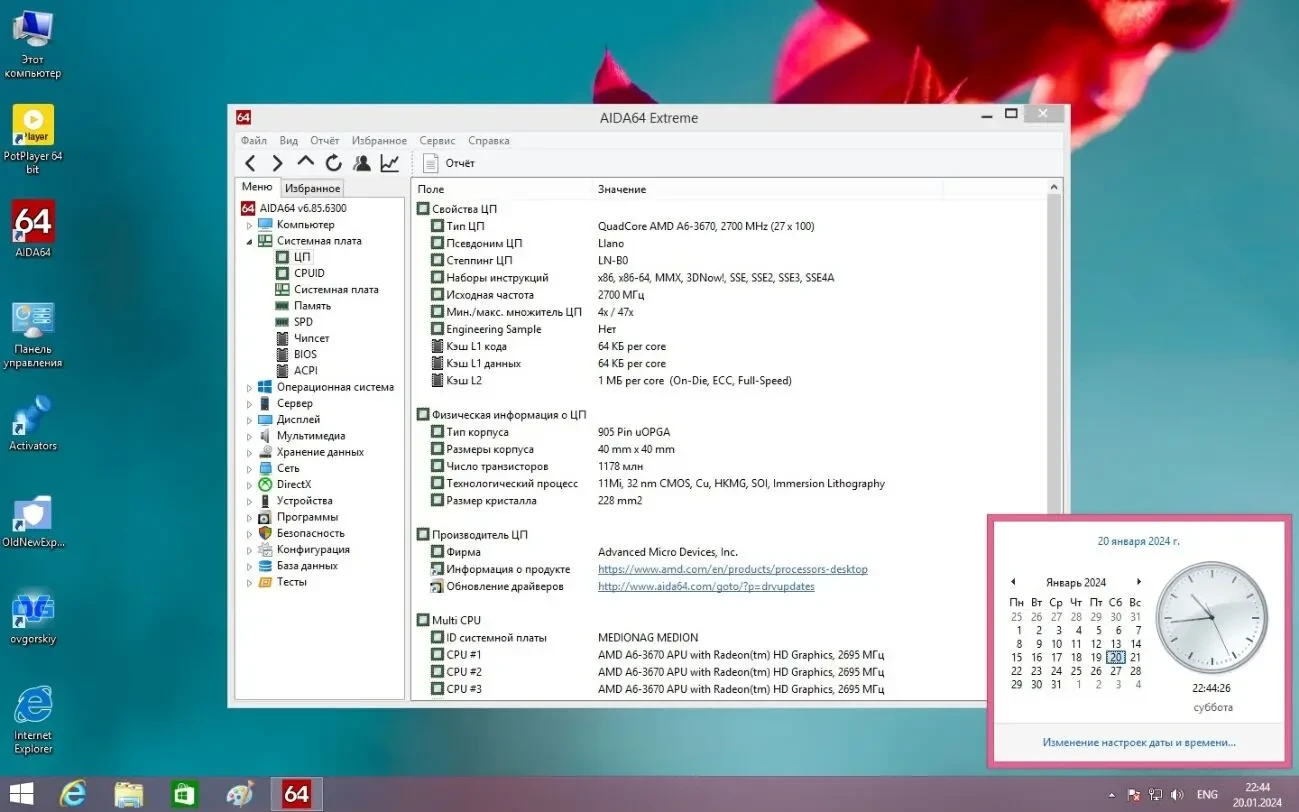Image resolution: width=1299 pixels, height=812 pixels.
Task: Click the Forward navigation arrow in AIDA64 toolbar
Action: pyautogui.click(x=278, y=162)
